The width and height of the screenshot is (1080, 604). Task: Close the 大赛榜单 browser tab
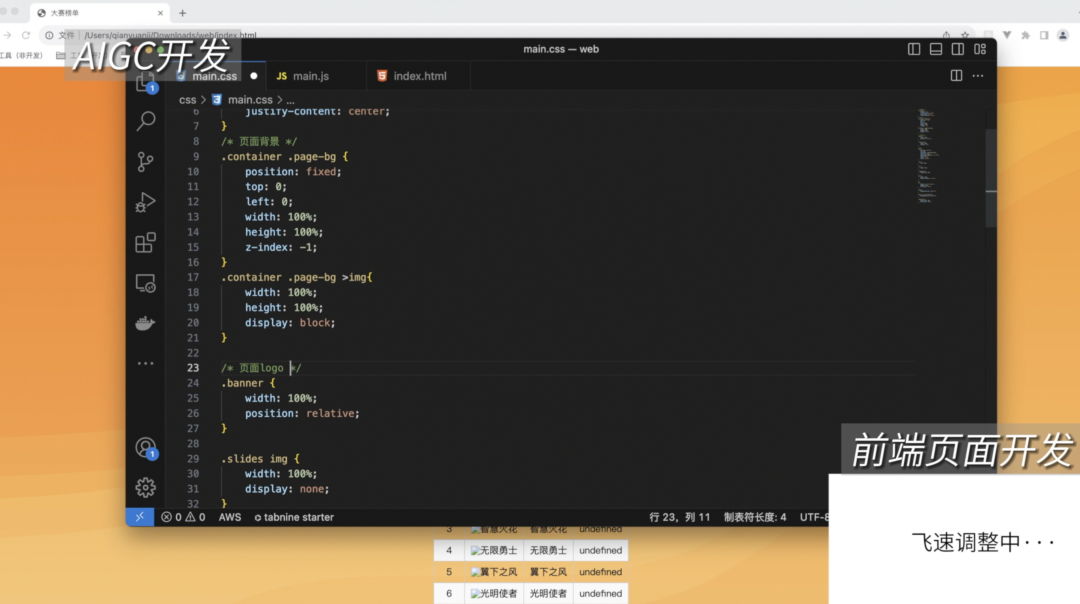pyautogui.click(x=160, y=13)
